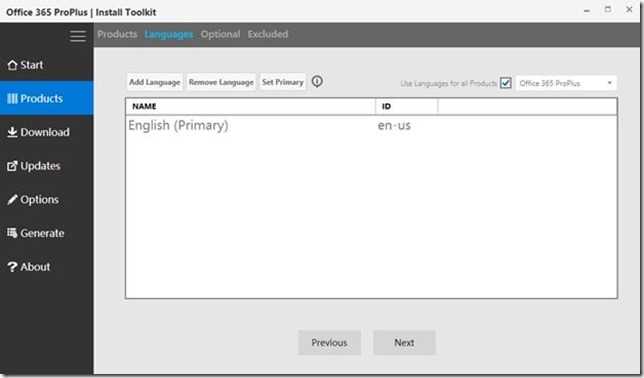Viewport: 644px width, 378px height.
Task: Click the info icon beside Set Primary
Action: (x=317, y=81)
